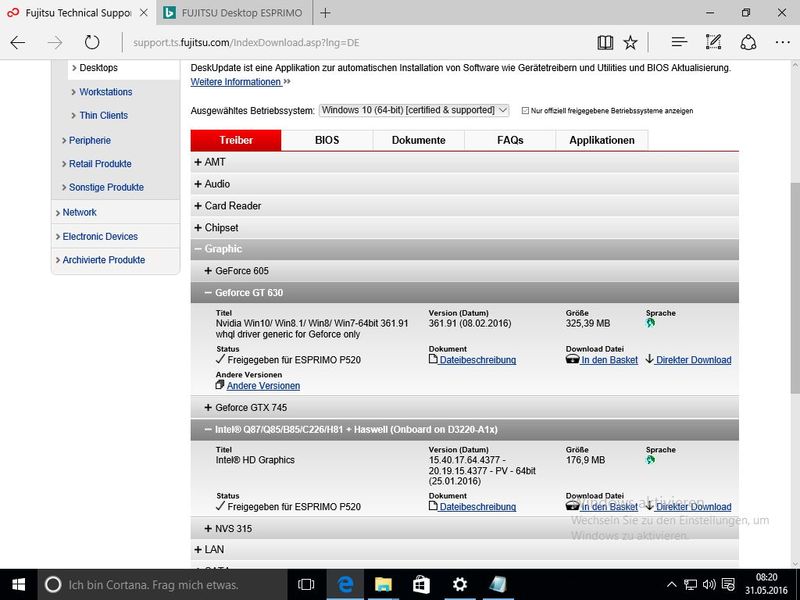Viewport: 800px width, 600px height.
Task: Expand the Geforce GTX 745 section
Action: (x=209, y=408)
